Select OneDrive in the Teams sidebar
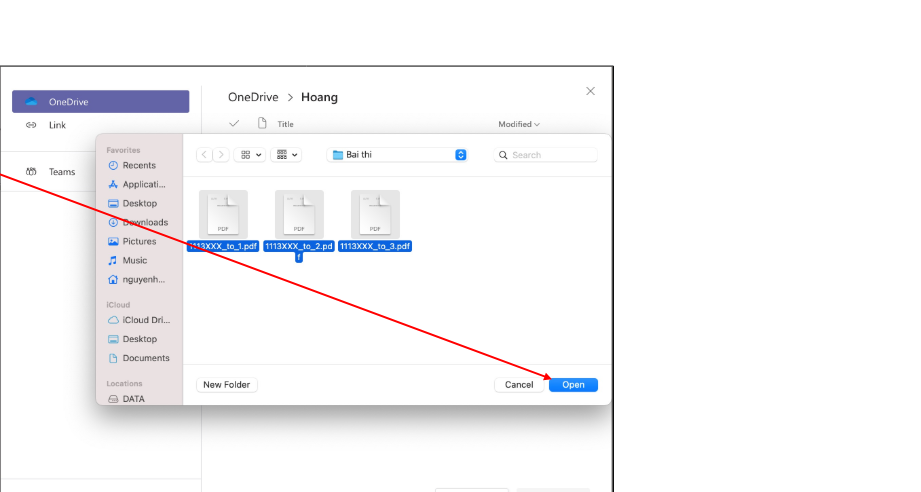This screenshot has width=921, height=492. pos(100,102)
